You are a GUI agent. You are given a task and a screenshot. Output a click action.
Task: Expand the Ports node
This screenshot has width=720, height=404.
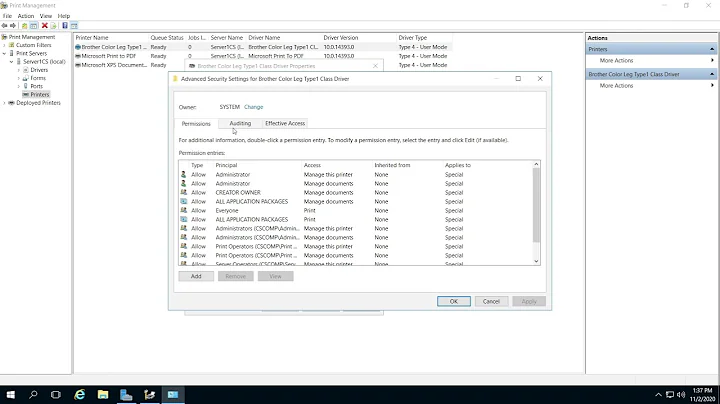pos(19,86)
